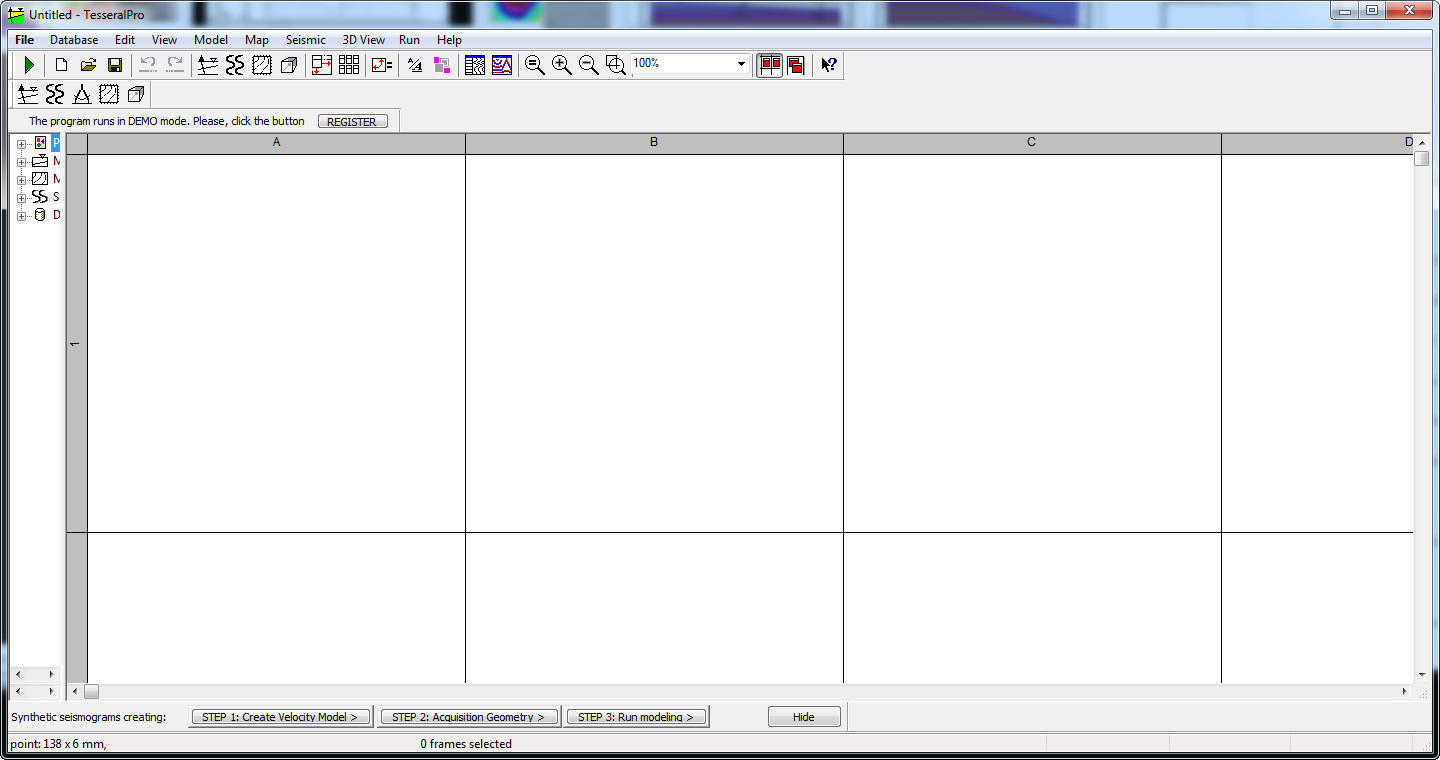The width and height of the screenshot is (1440, 760).
Task: Expand the tree node with the model marker icon
Action: pos(22,162)
